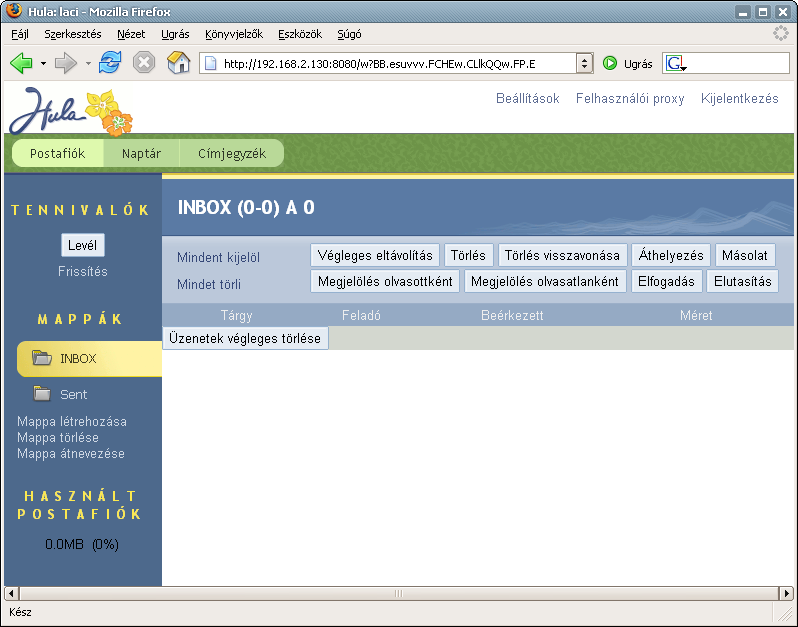The height and width of the screenshot is (627, 798).
Task: Click the Frissítés link
Action: (82, 271)
